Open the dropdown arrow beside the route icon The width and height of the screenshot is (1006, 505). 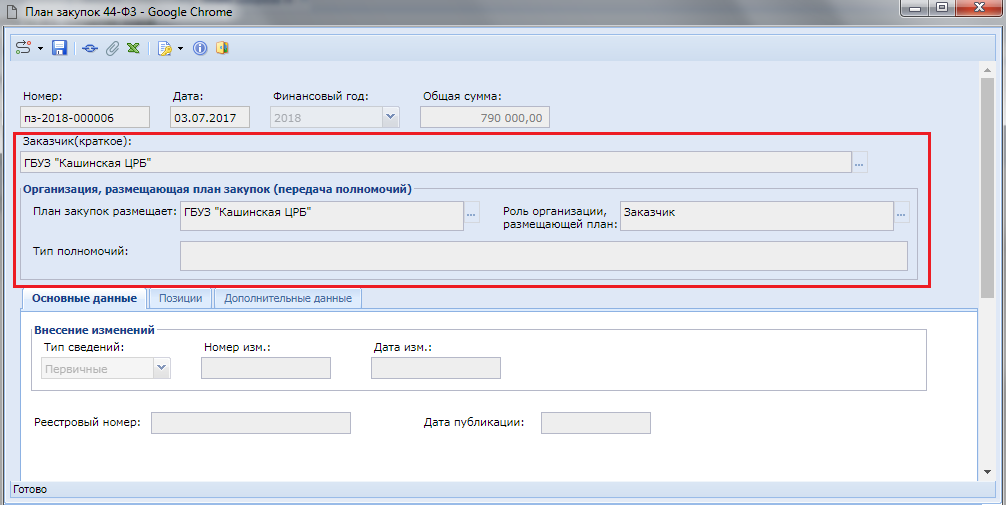point(40,48)
